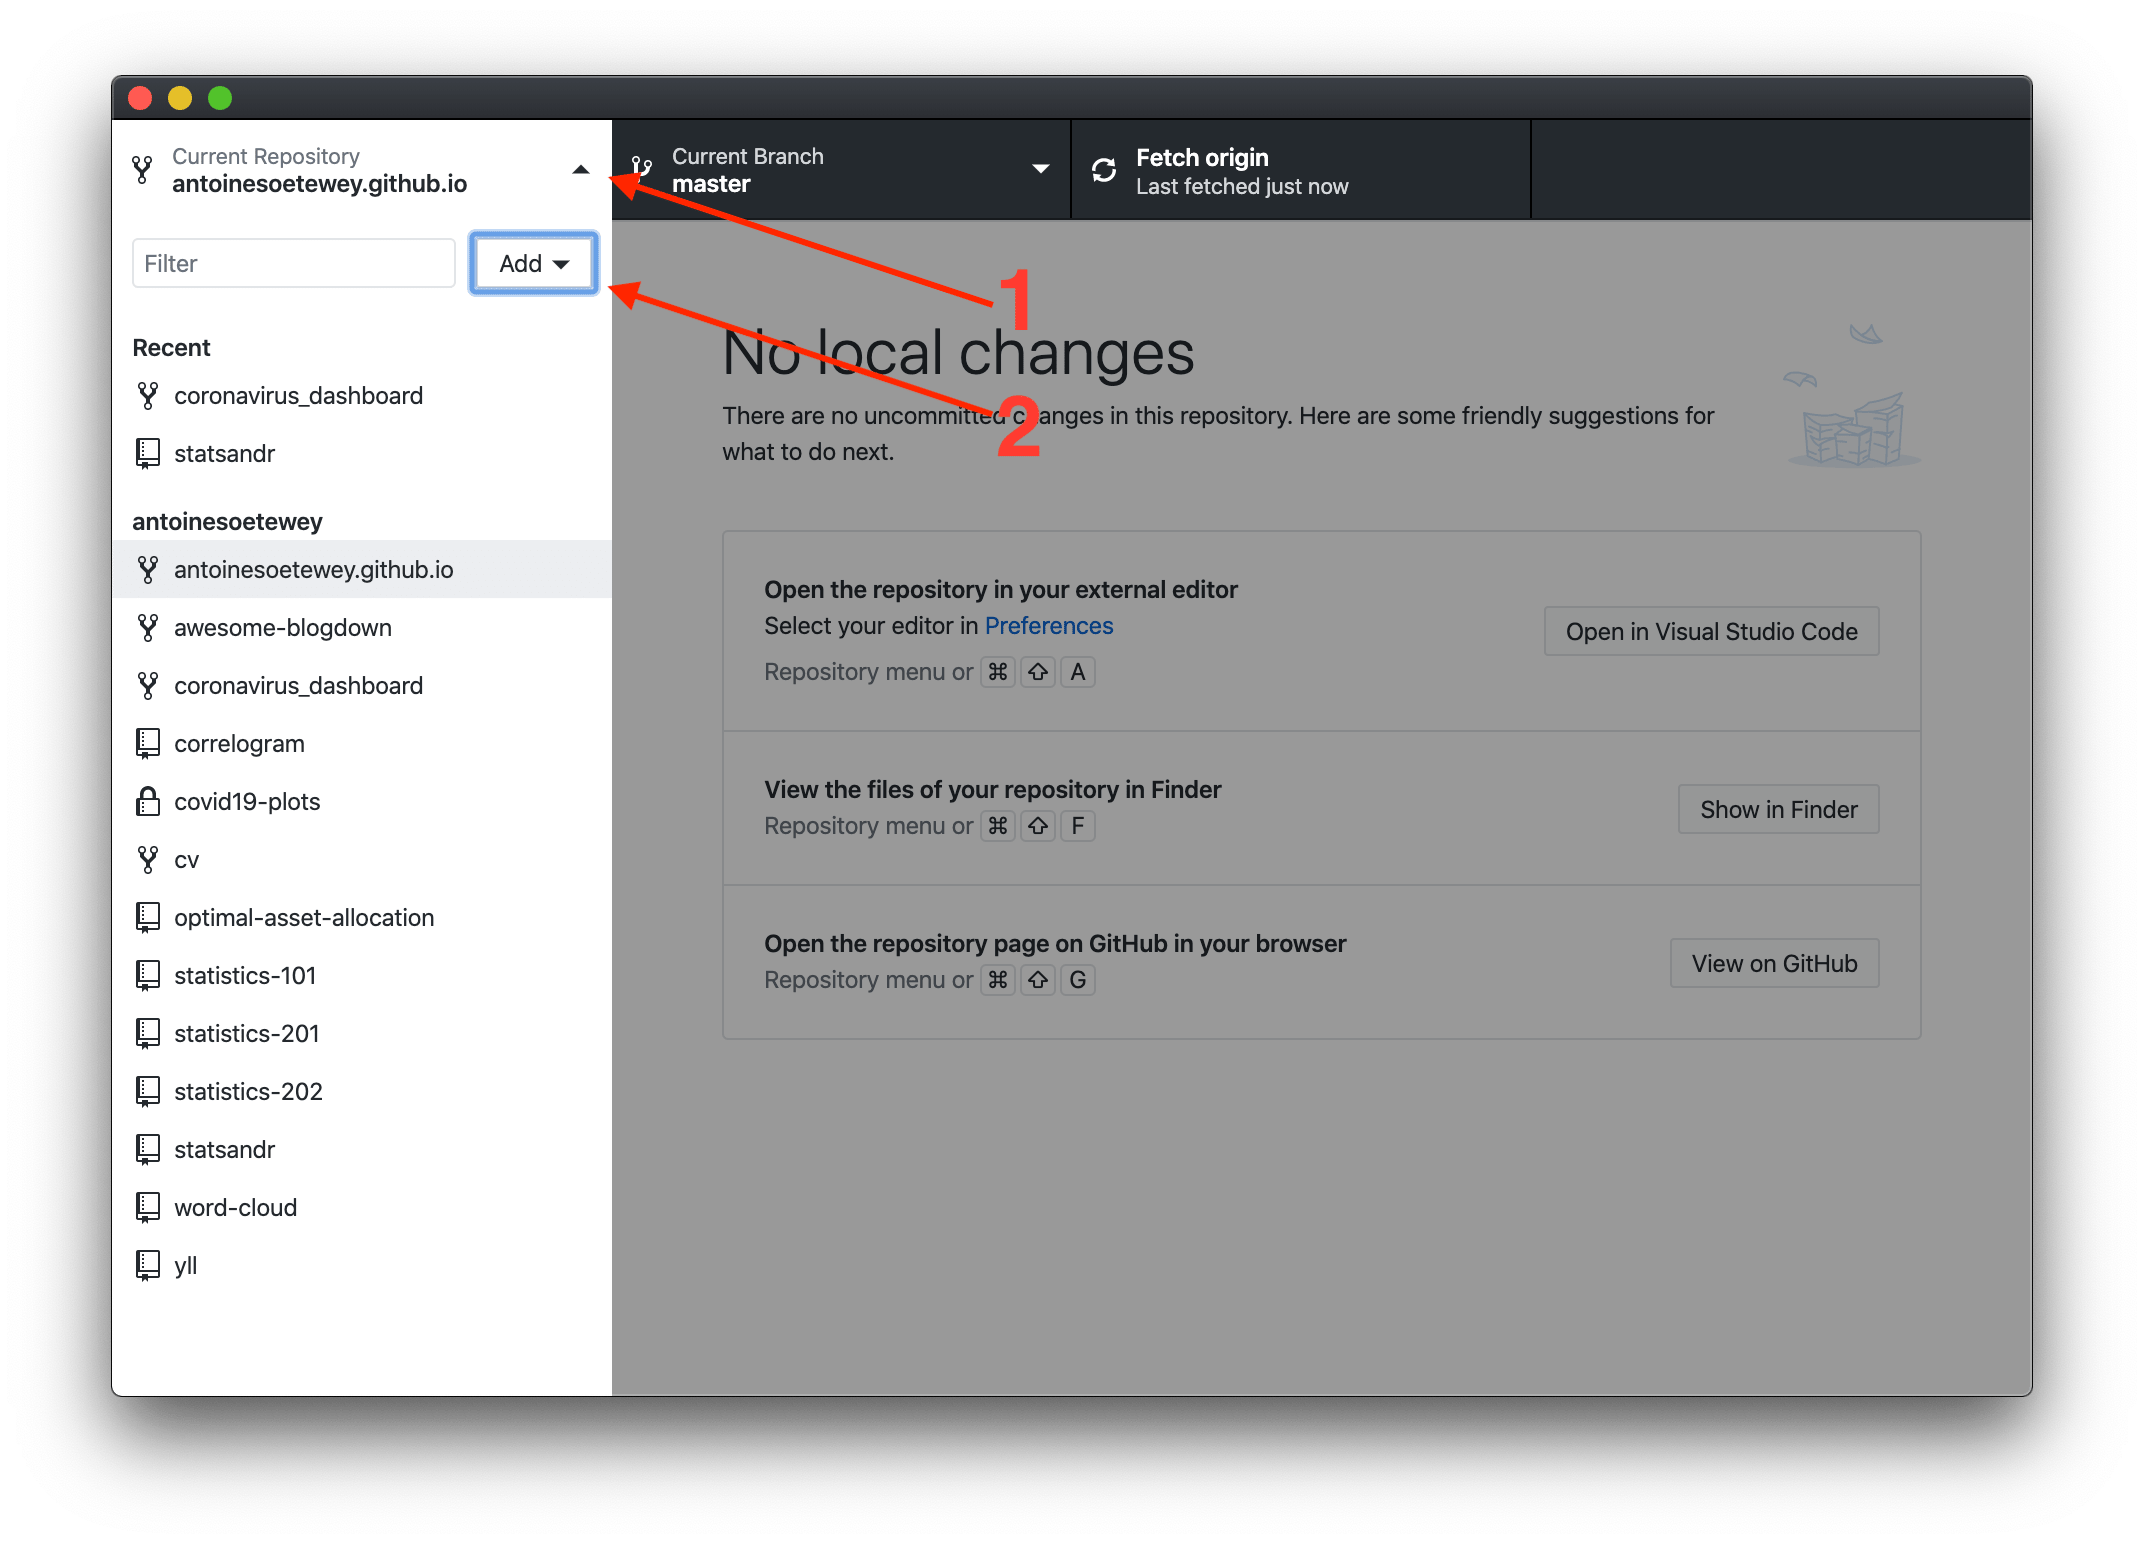Screen dimensions: 2144x1544
Task: Click the desktop icon next to statistics-101
Action: coord(148,972)
